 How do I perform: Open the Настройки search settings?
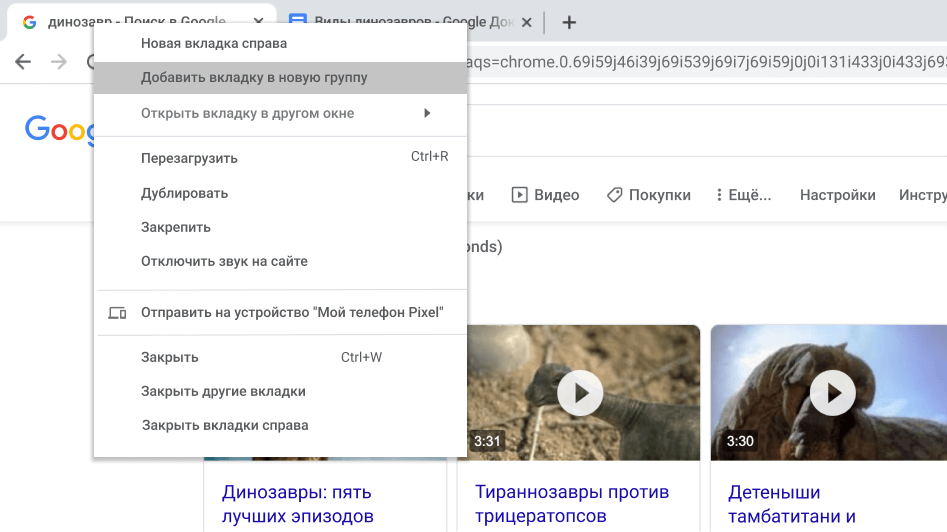tap(837, 195)
